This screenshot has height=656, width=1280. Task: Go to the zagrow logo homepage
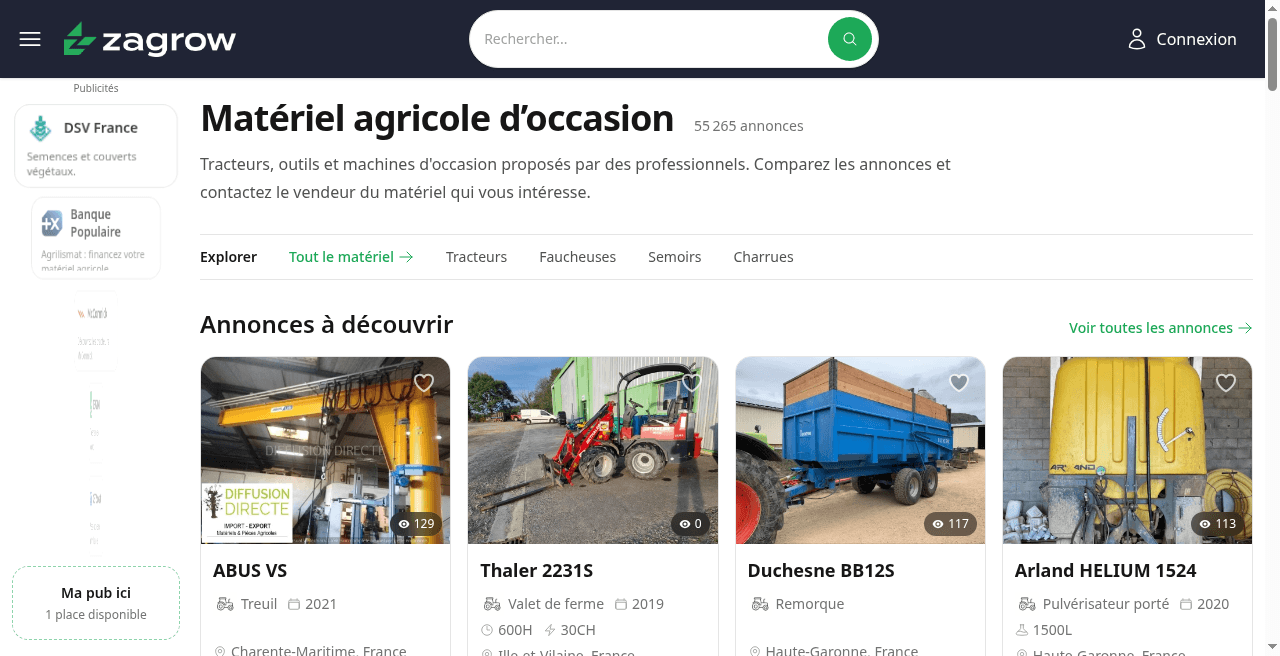point(150,39)
